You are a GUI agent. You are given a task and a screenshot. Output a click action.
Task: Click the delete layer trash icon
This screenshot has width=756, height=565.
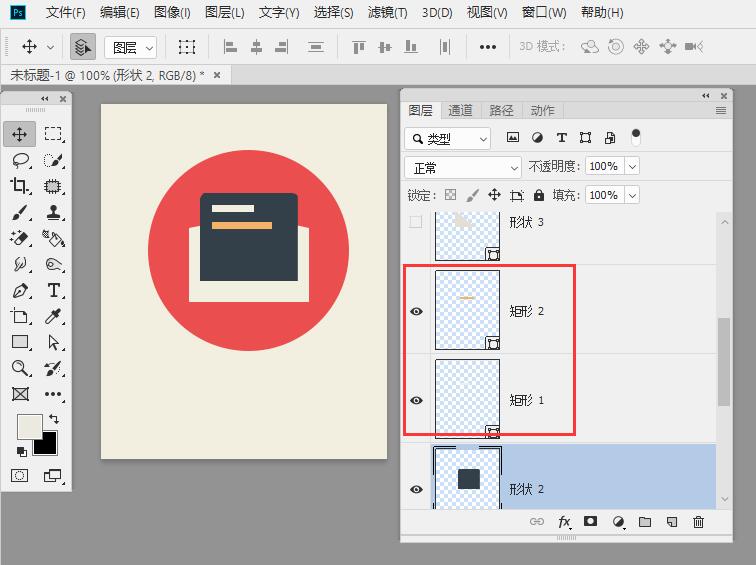tap(698, 522)
